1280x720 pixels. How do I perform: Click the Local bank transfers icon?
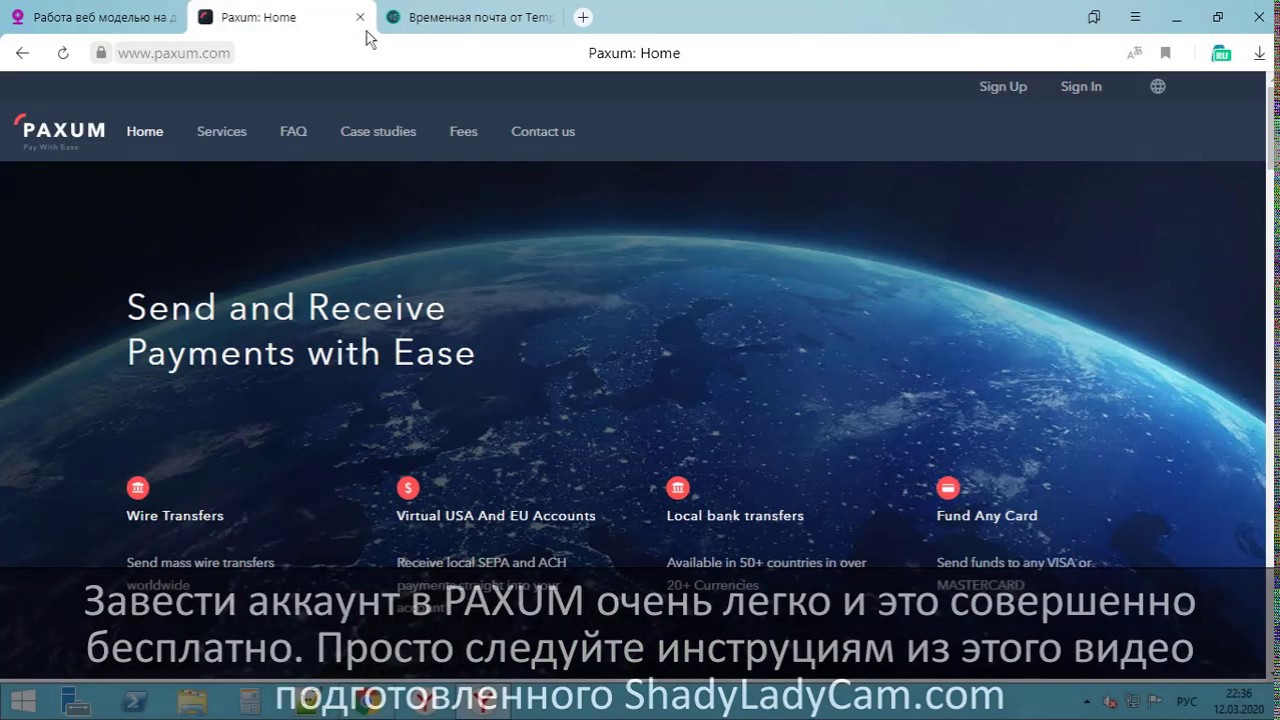coord(678,487)
